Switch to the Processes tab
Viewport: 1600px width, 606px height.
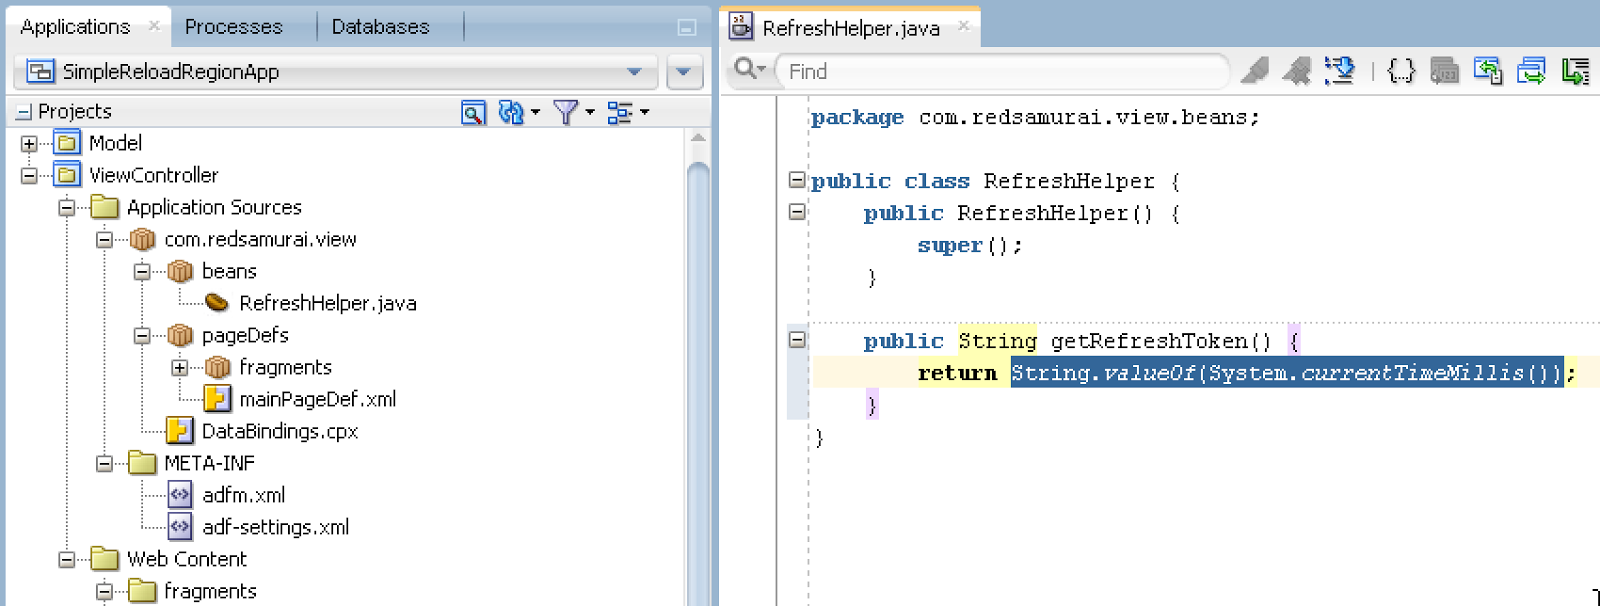tap(233, 27)
